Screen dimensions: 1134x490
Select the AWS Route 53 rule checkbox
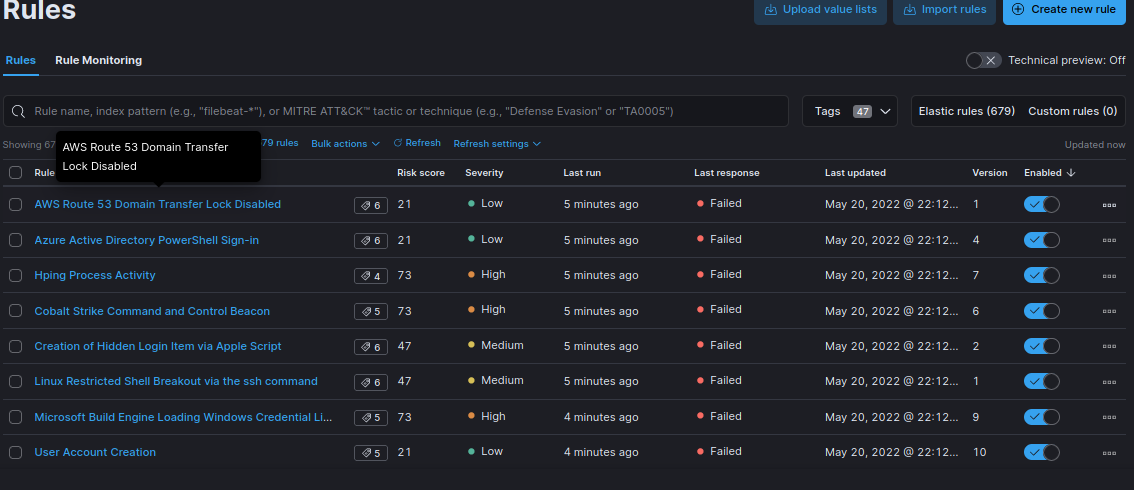click(x=15, y=205)
